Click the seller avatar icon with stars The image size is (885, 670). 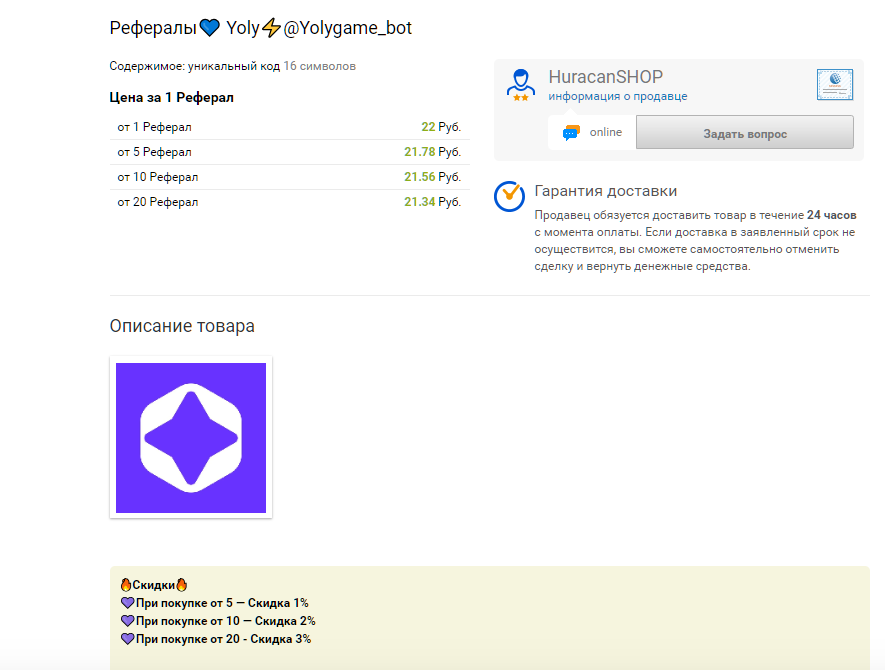(x=520, y=85)
